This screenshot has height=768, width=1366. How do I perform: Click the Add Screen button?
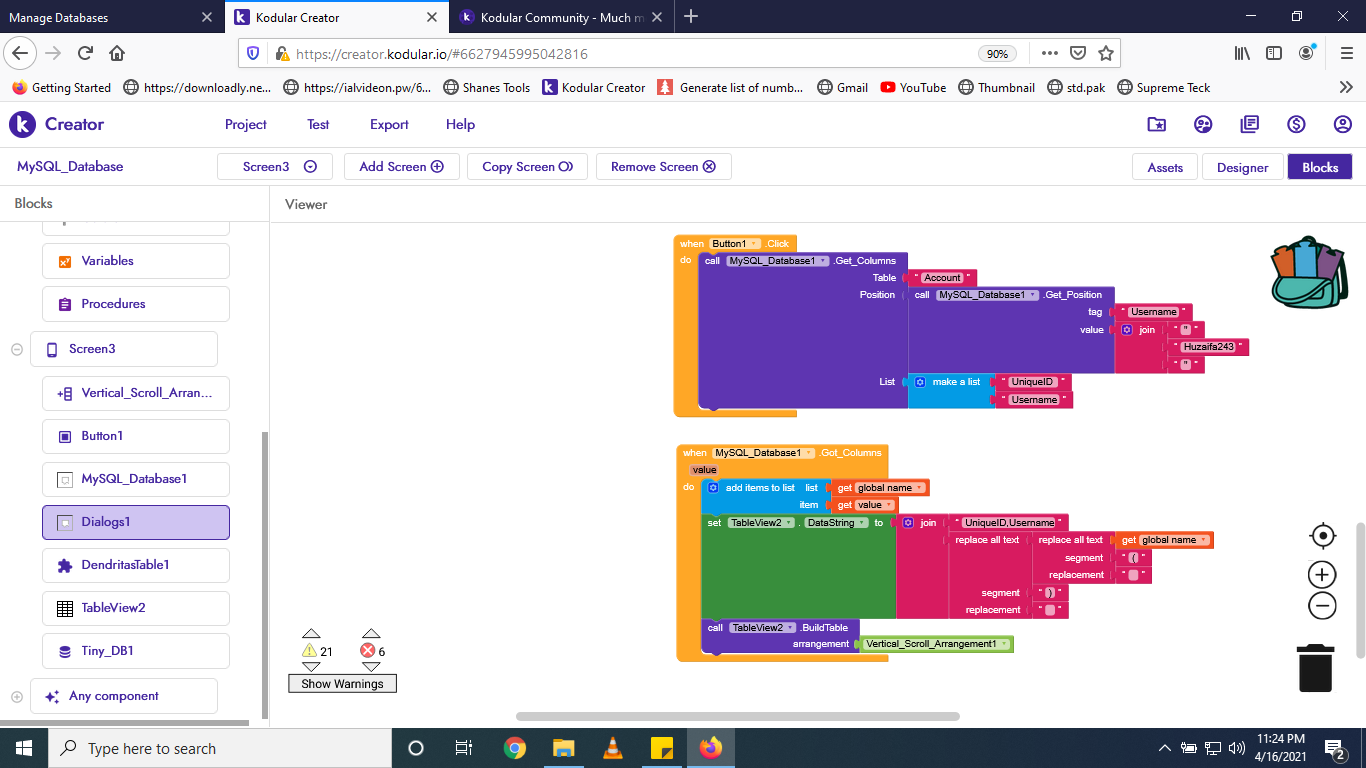pos(401,167)
